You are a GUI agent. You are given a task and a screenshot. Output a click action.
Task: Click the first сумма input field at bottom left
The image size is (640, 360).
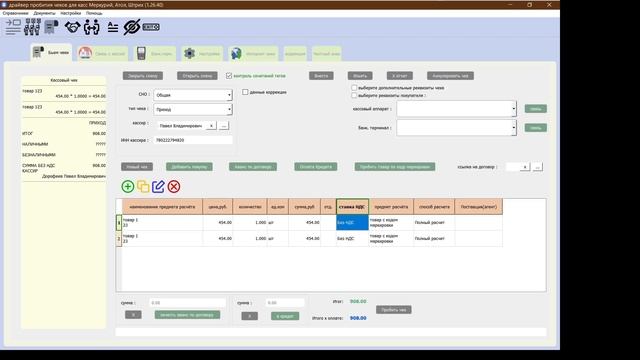pos(187,303)
